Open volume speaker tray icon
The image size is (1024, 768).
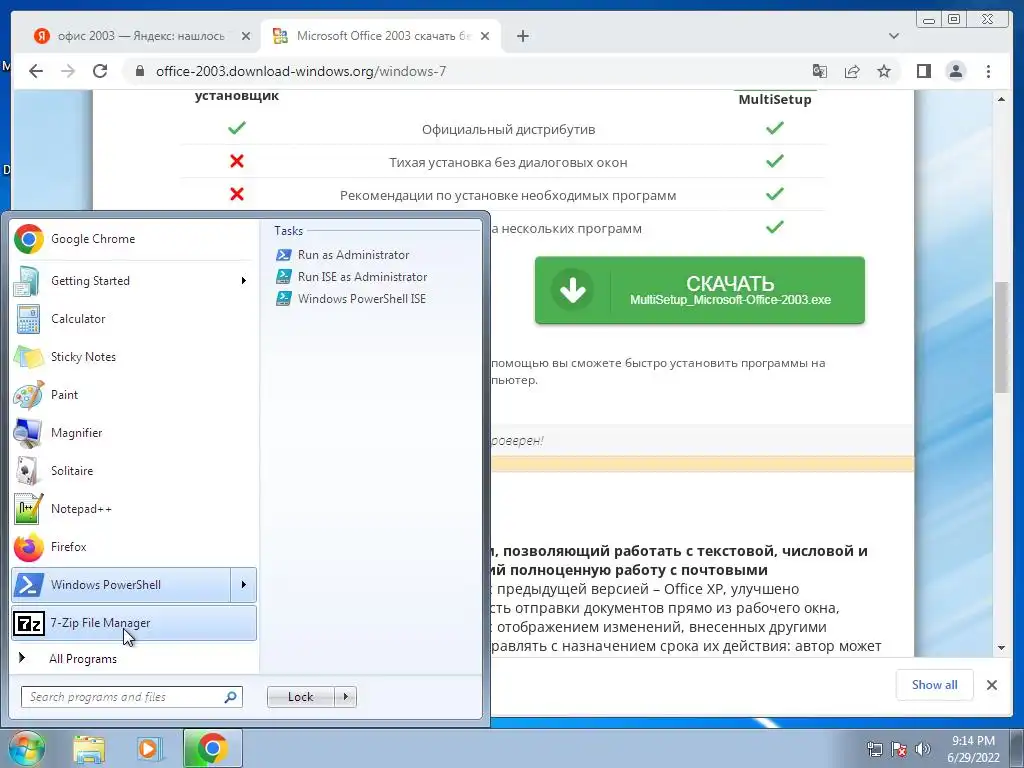click(x=923, y=750)
